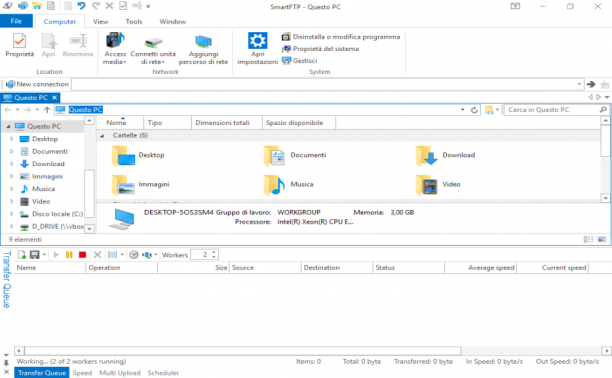The width and height of the screenshot is (612, 378).
Task: Click the save queue icon
Action: point(35,255)
